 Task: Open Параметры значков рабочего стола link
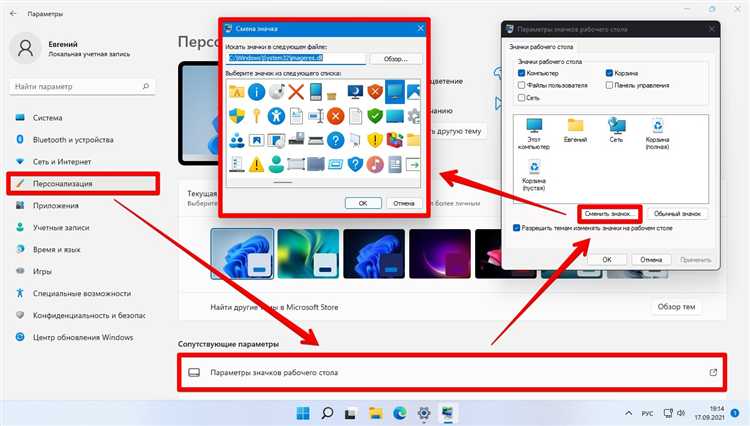[x=452, y=372]
